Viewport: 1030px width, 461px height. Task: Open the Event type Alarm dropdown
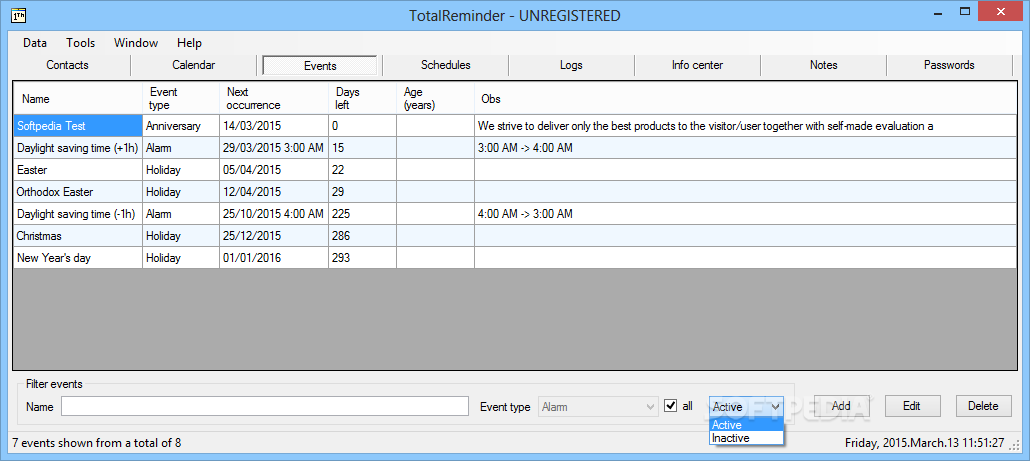click(x=598, y=406)
